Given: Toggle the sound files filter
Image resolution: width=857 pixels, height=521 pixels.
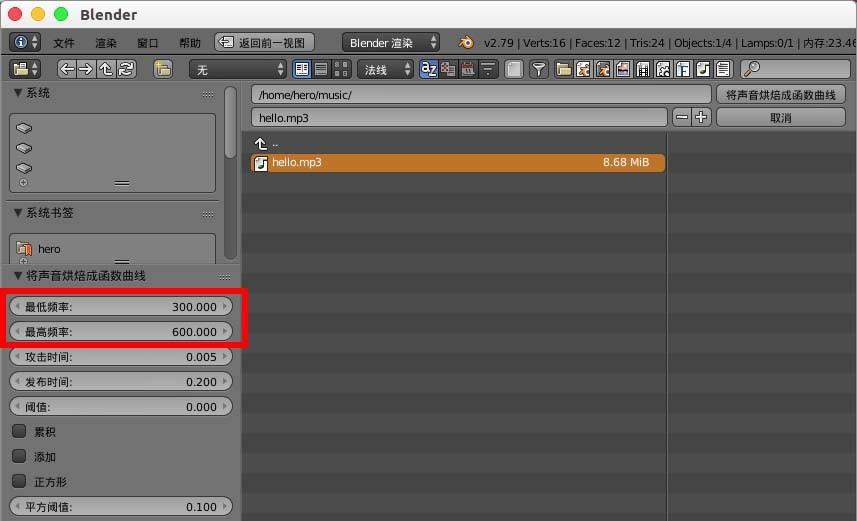Looking at the screenshot, I should tap(703, 69).
